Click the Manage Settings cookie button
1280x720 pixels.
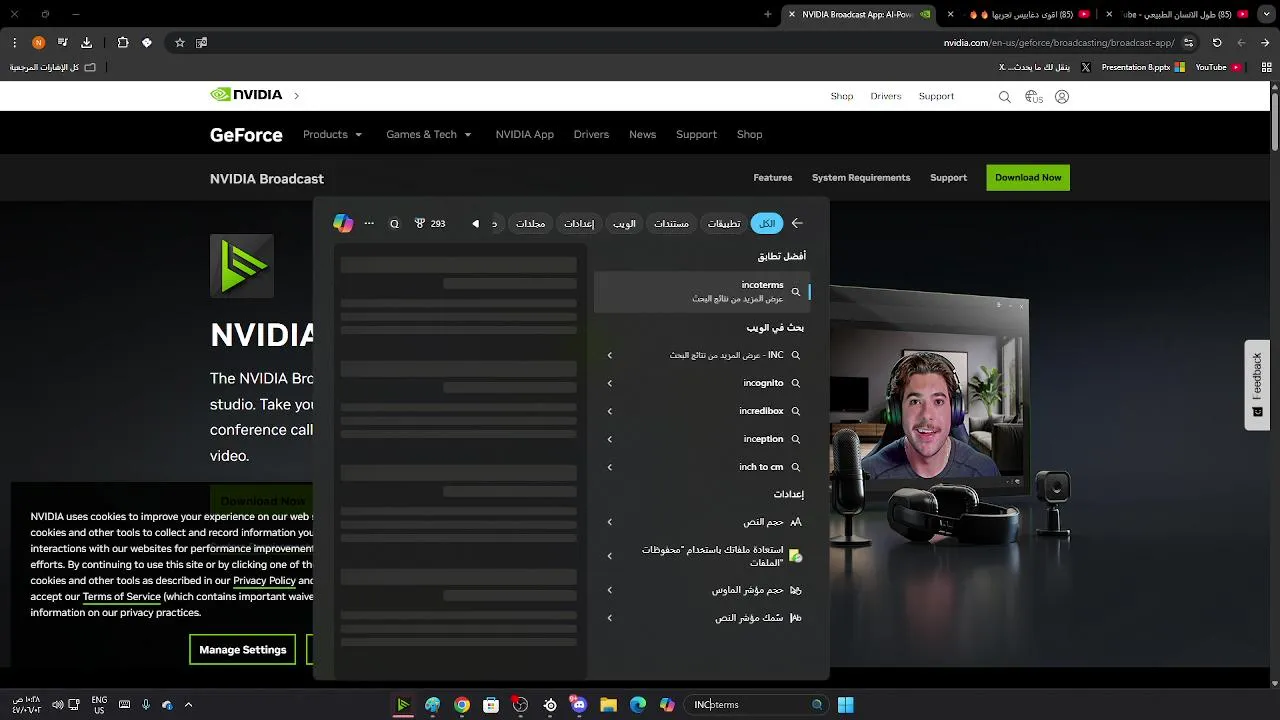pos(242,650)
